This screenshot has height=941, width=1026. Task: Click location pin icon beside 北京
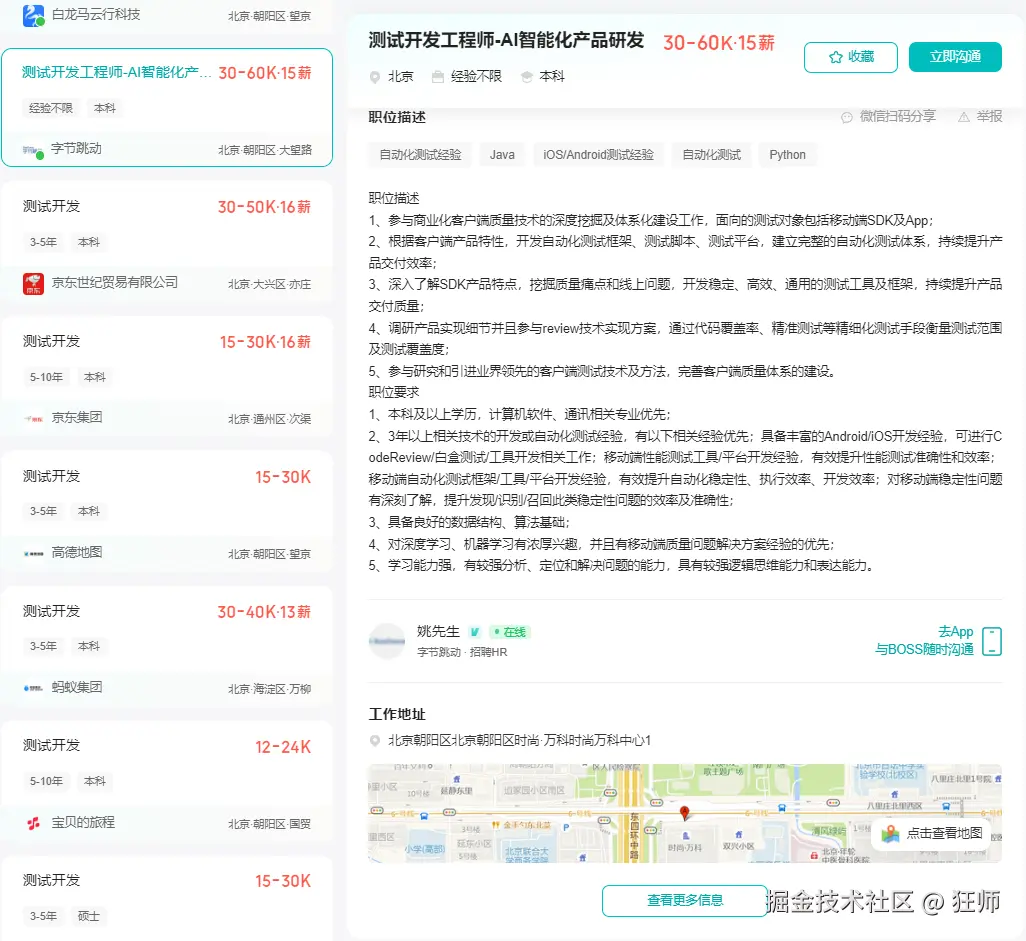[x=375, y=77]
